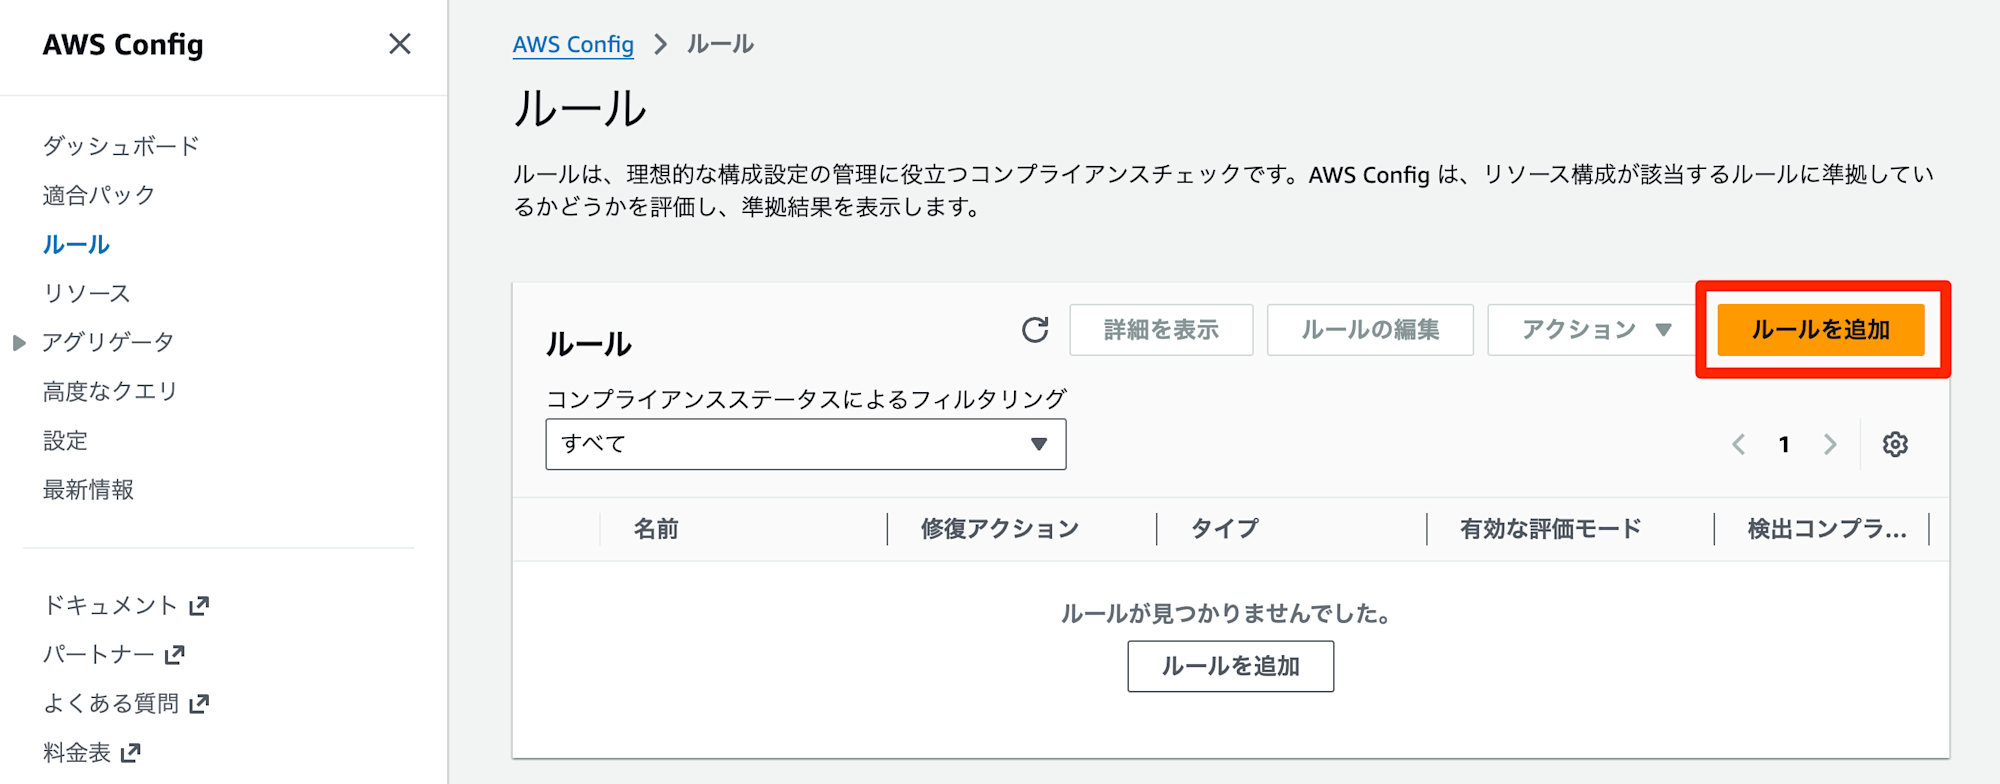Click ルールを追加 button in empty table
This screenshot has height=784, width=2000.
point(1230,666)
